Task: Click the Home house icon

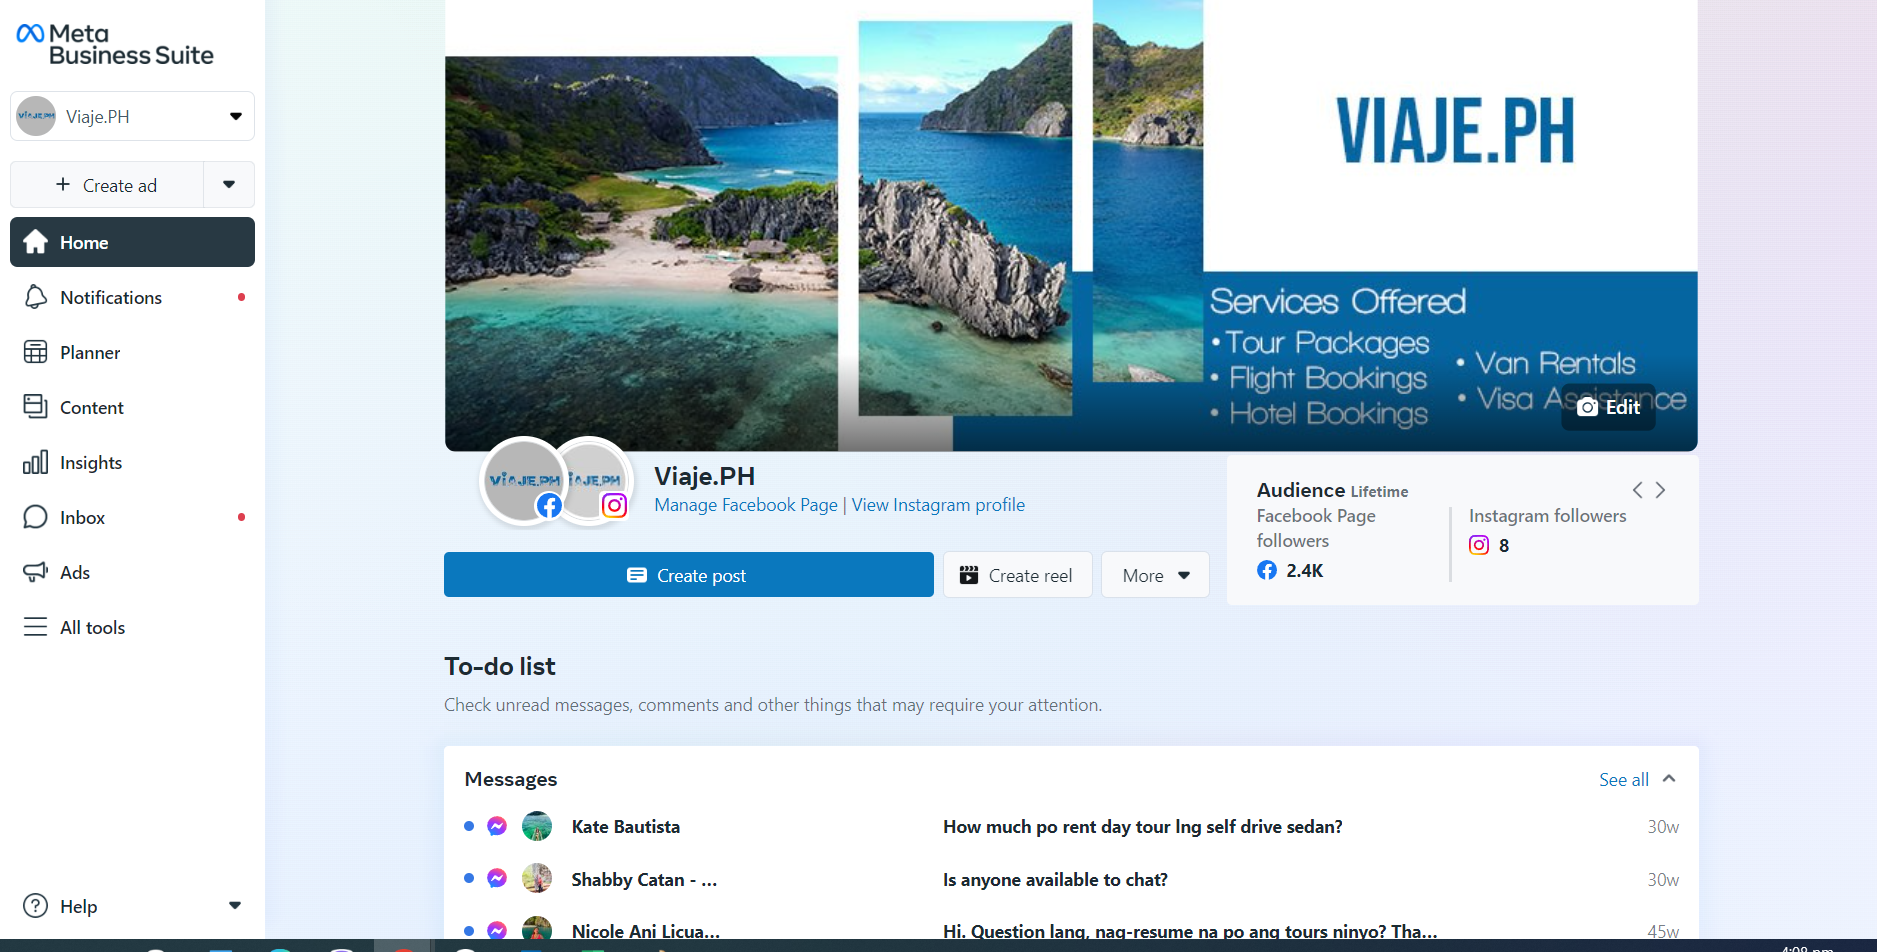Action: (x=36, y=242)
